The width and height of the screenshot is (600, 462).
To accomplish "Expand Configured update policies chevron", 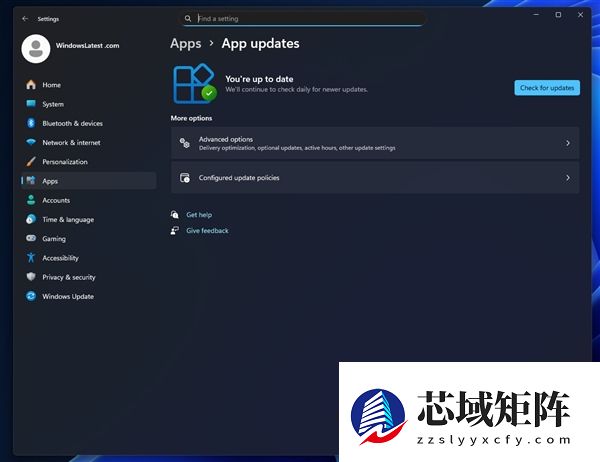I will (x=568, y=178).
